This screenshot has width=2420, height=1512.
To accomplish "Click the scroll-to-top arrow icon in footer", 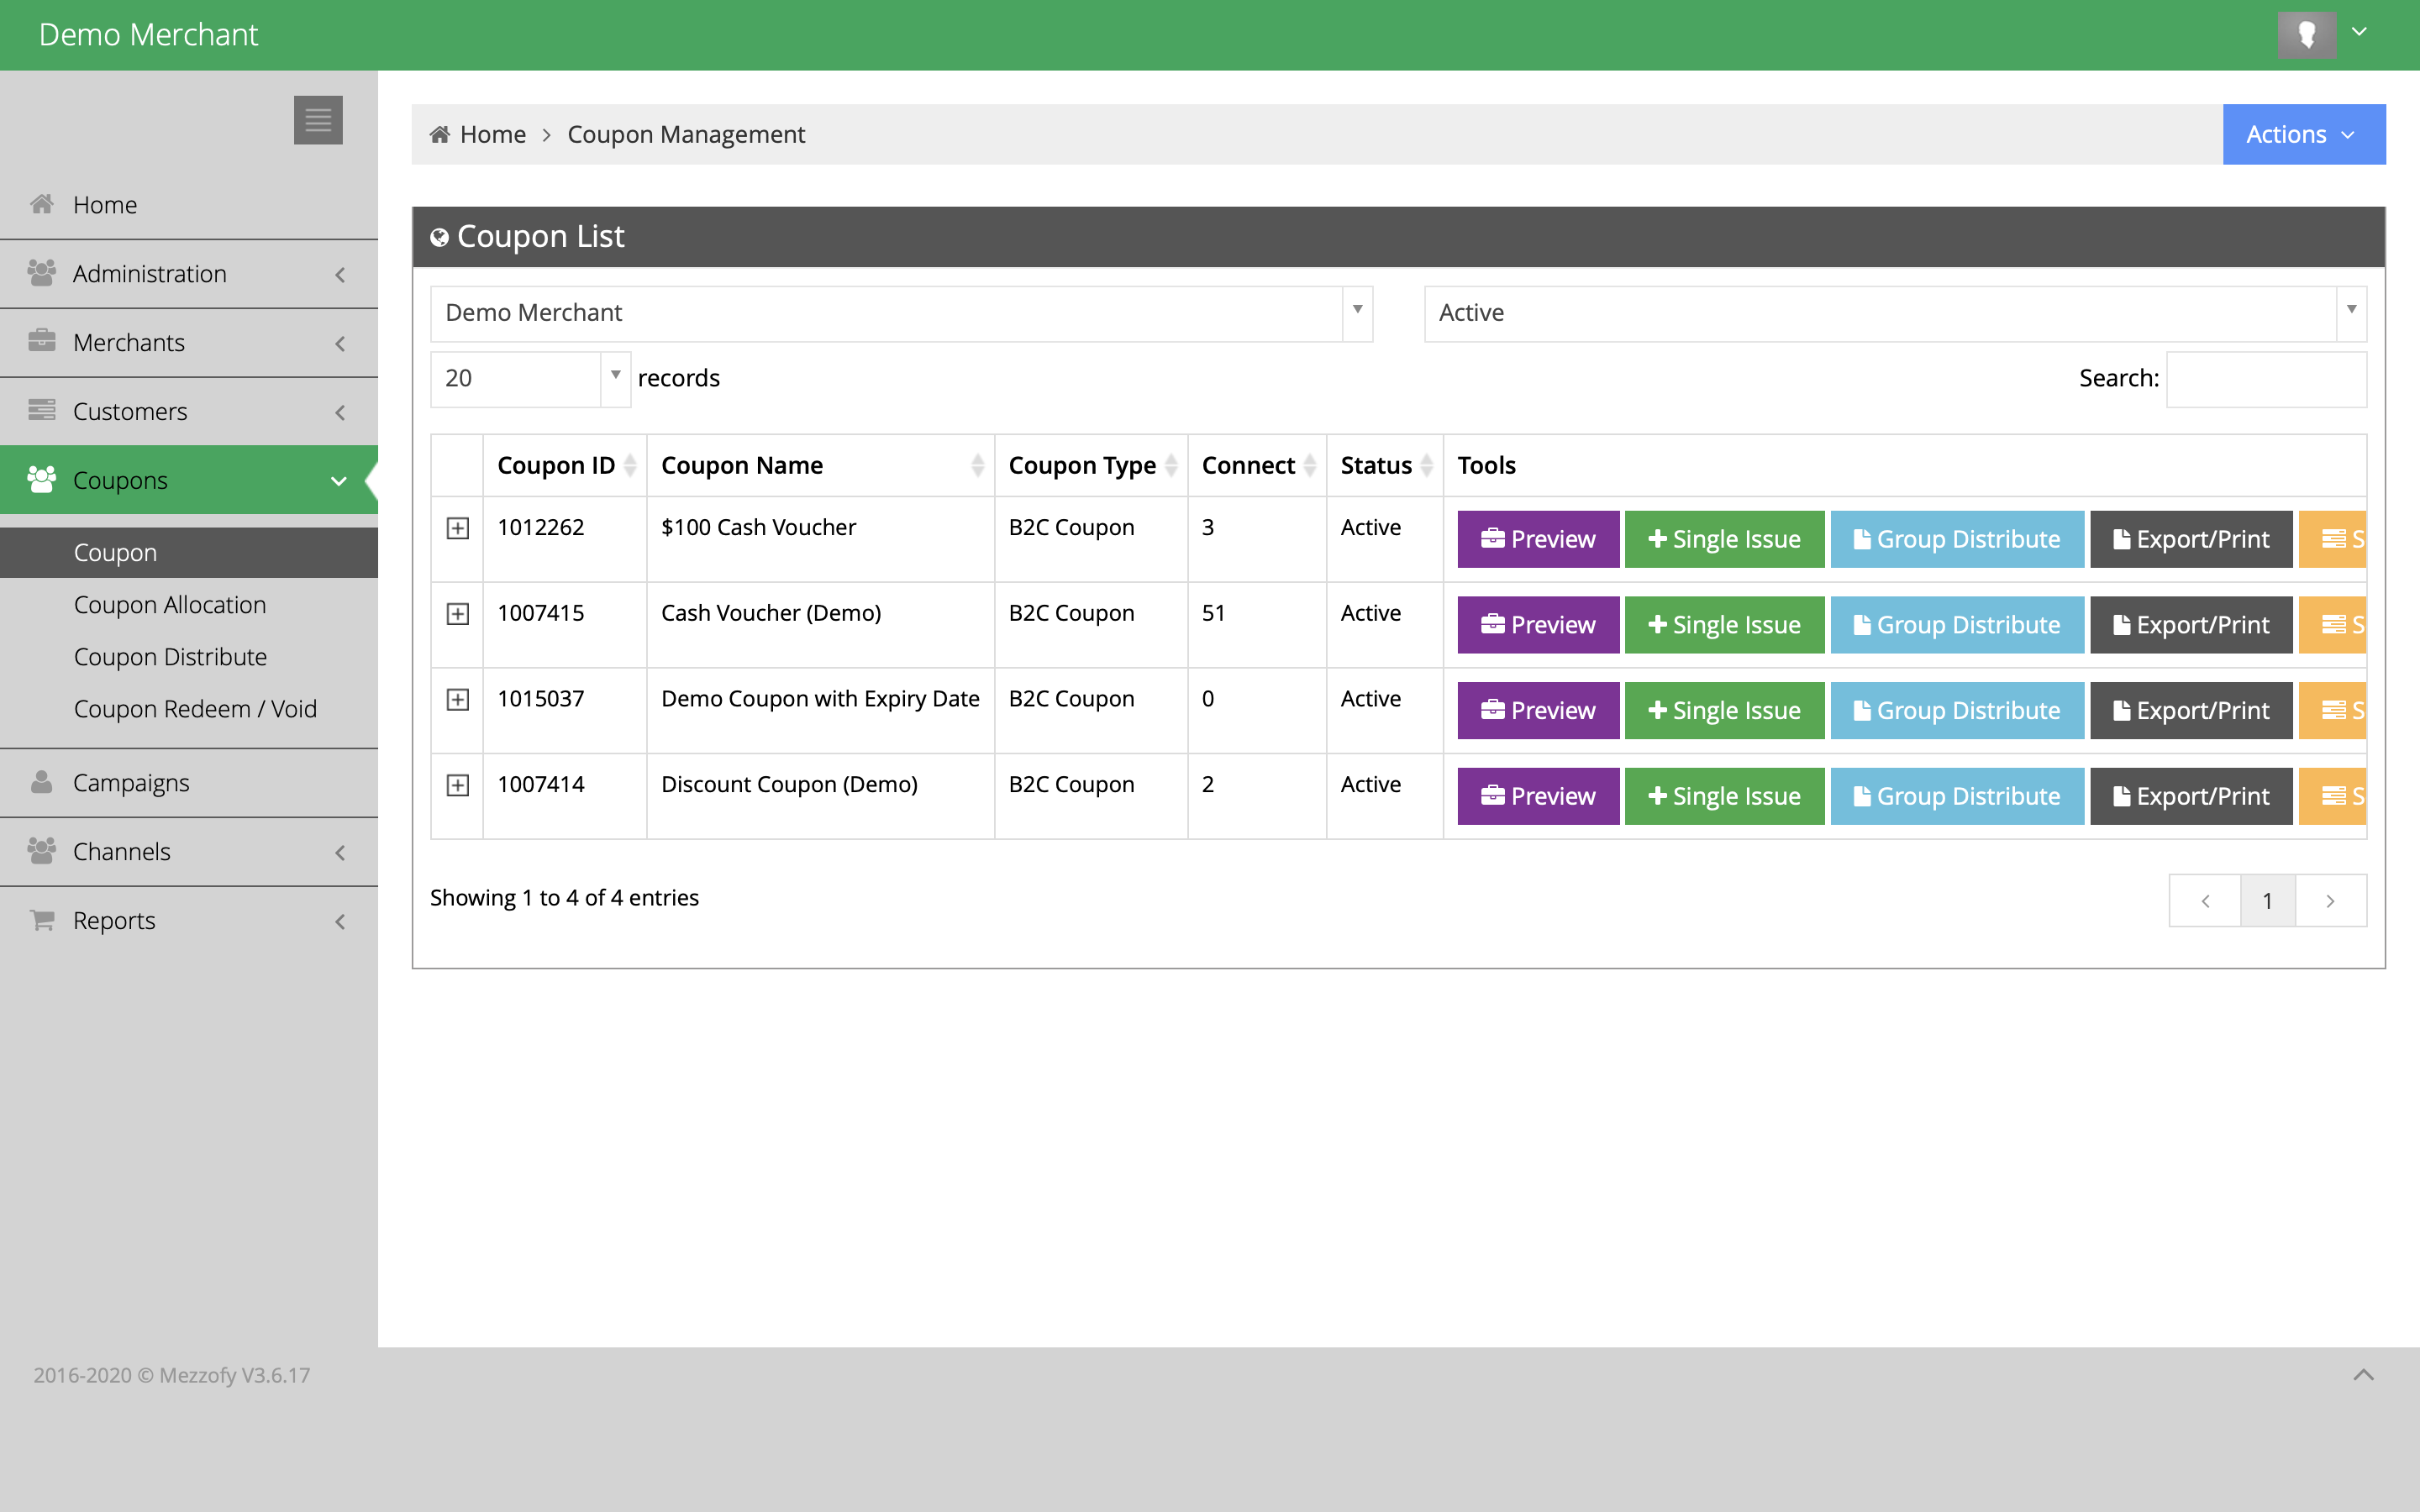I will 2363,1375.
